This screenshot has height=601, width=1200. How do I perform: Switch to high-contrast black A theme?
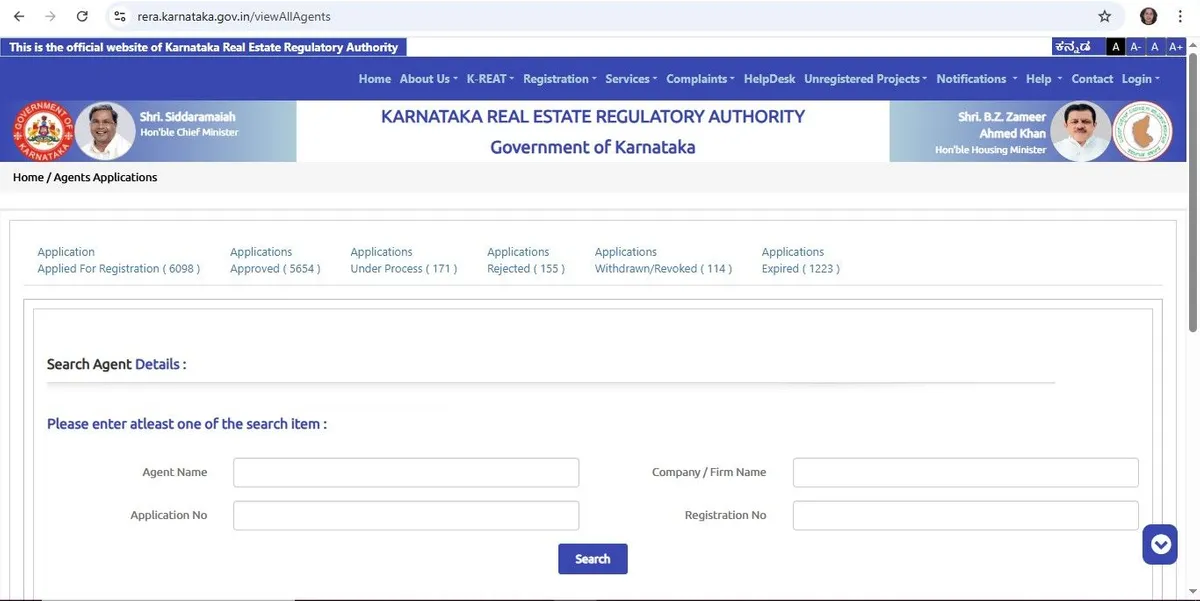tap(1116, 47)
